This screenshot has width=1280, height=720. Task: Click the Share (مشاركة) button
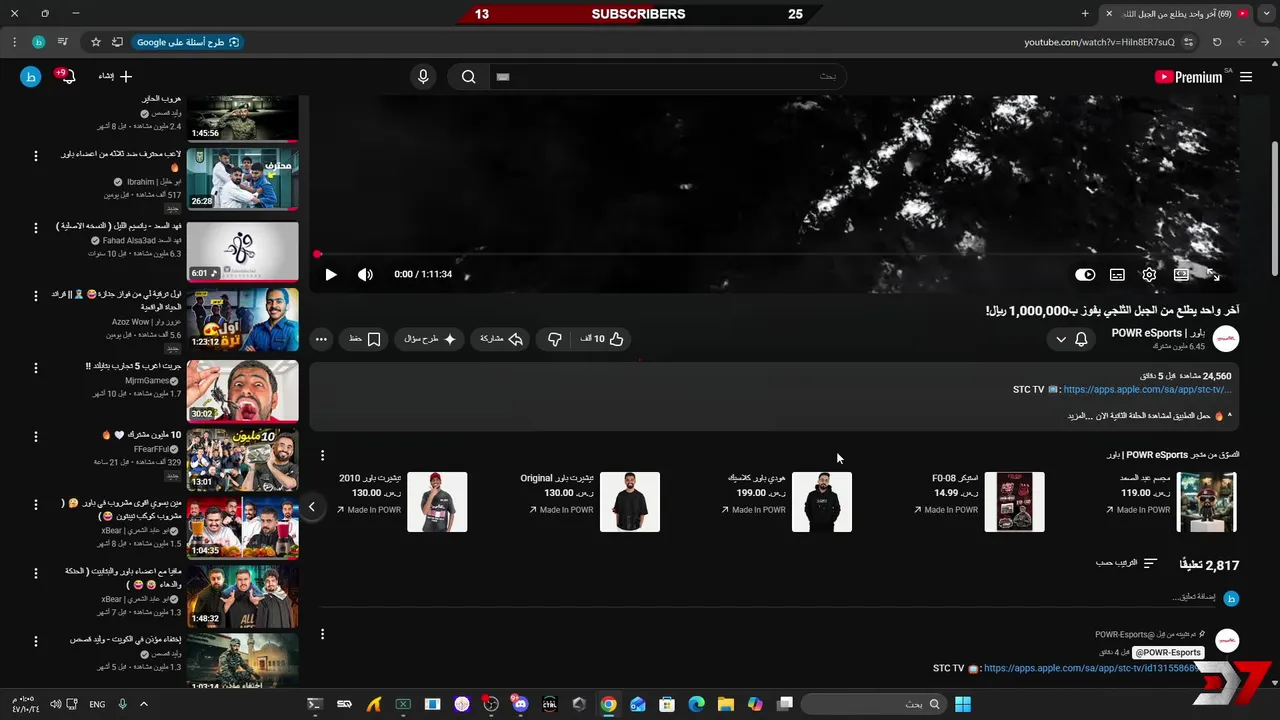click(502, 339)
